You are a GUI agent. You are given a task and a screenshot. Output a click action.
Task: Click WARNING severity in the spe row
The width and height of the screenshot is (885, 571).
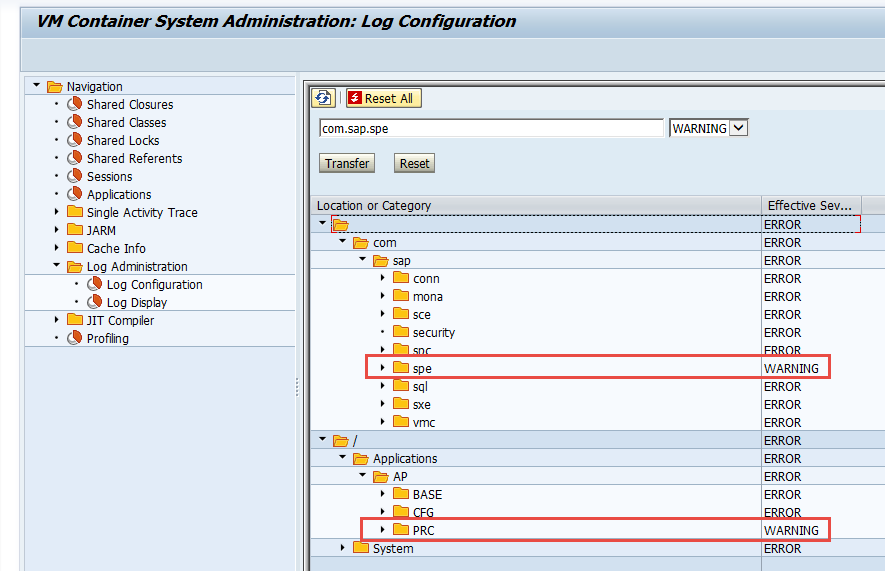click(791, 368)
